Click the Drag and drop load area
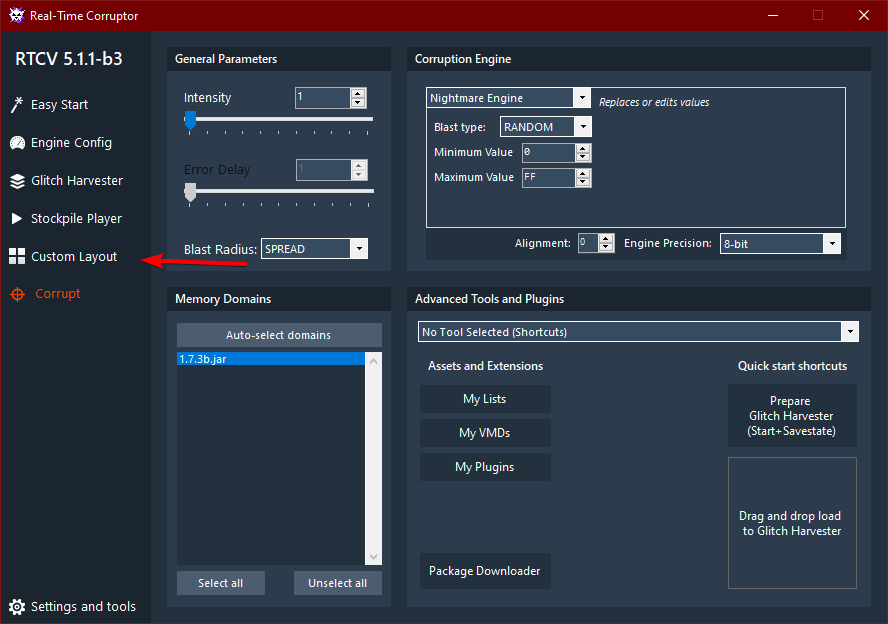 792,523
